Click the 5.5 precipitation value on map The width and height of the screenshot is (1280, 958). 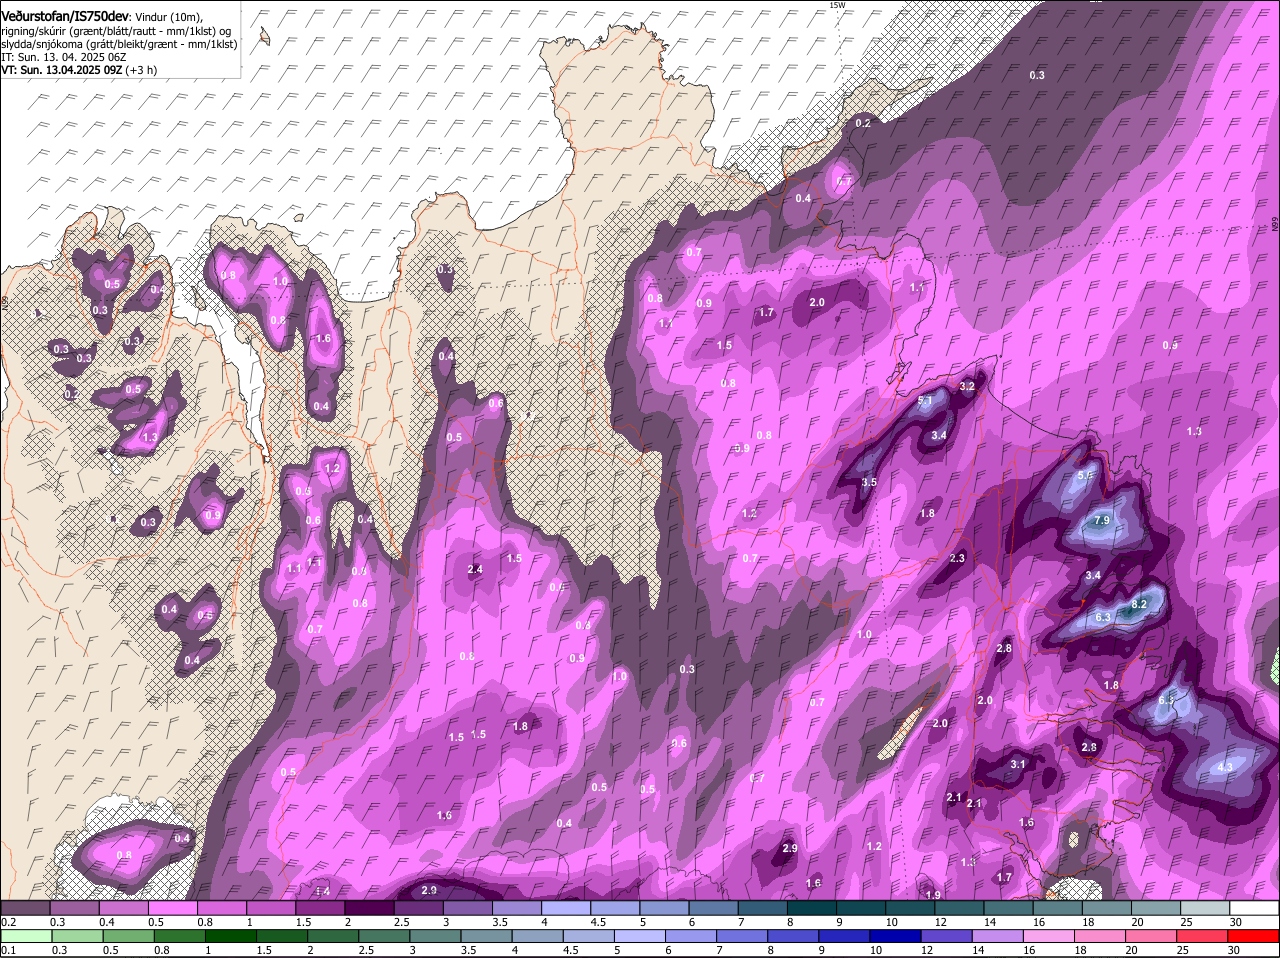(x=1085, y=476)
